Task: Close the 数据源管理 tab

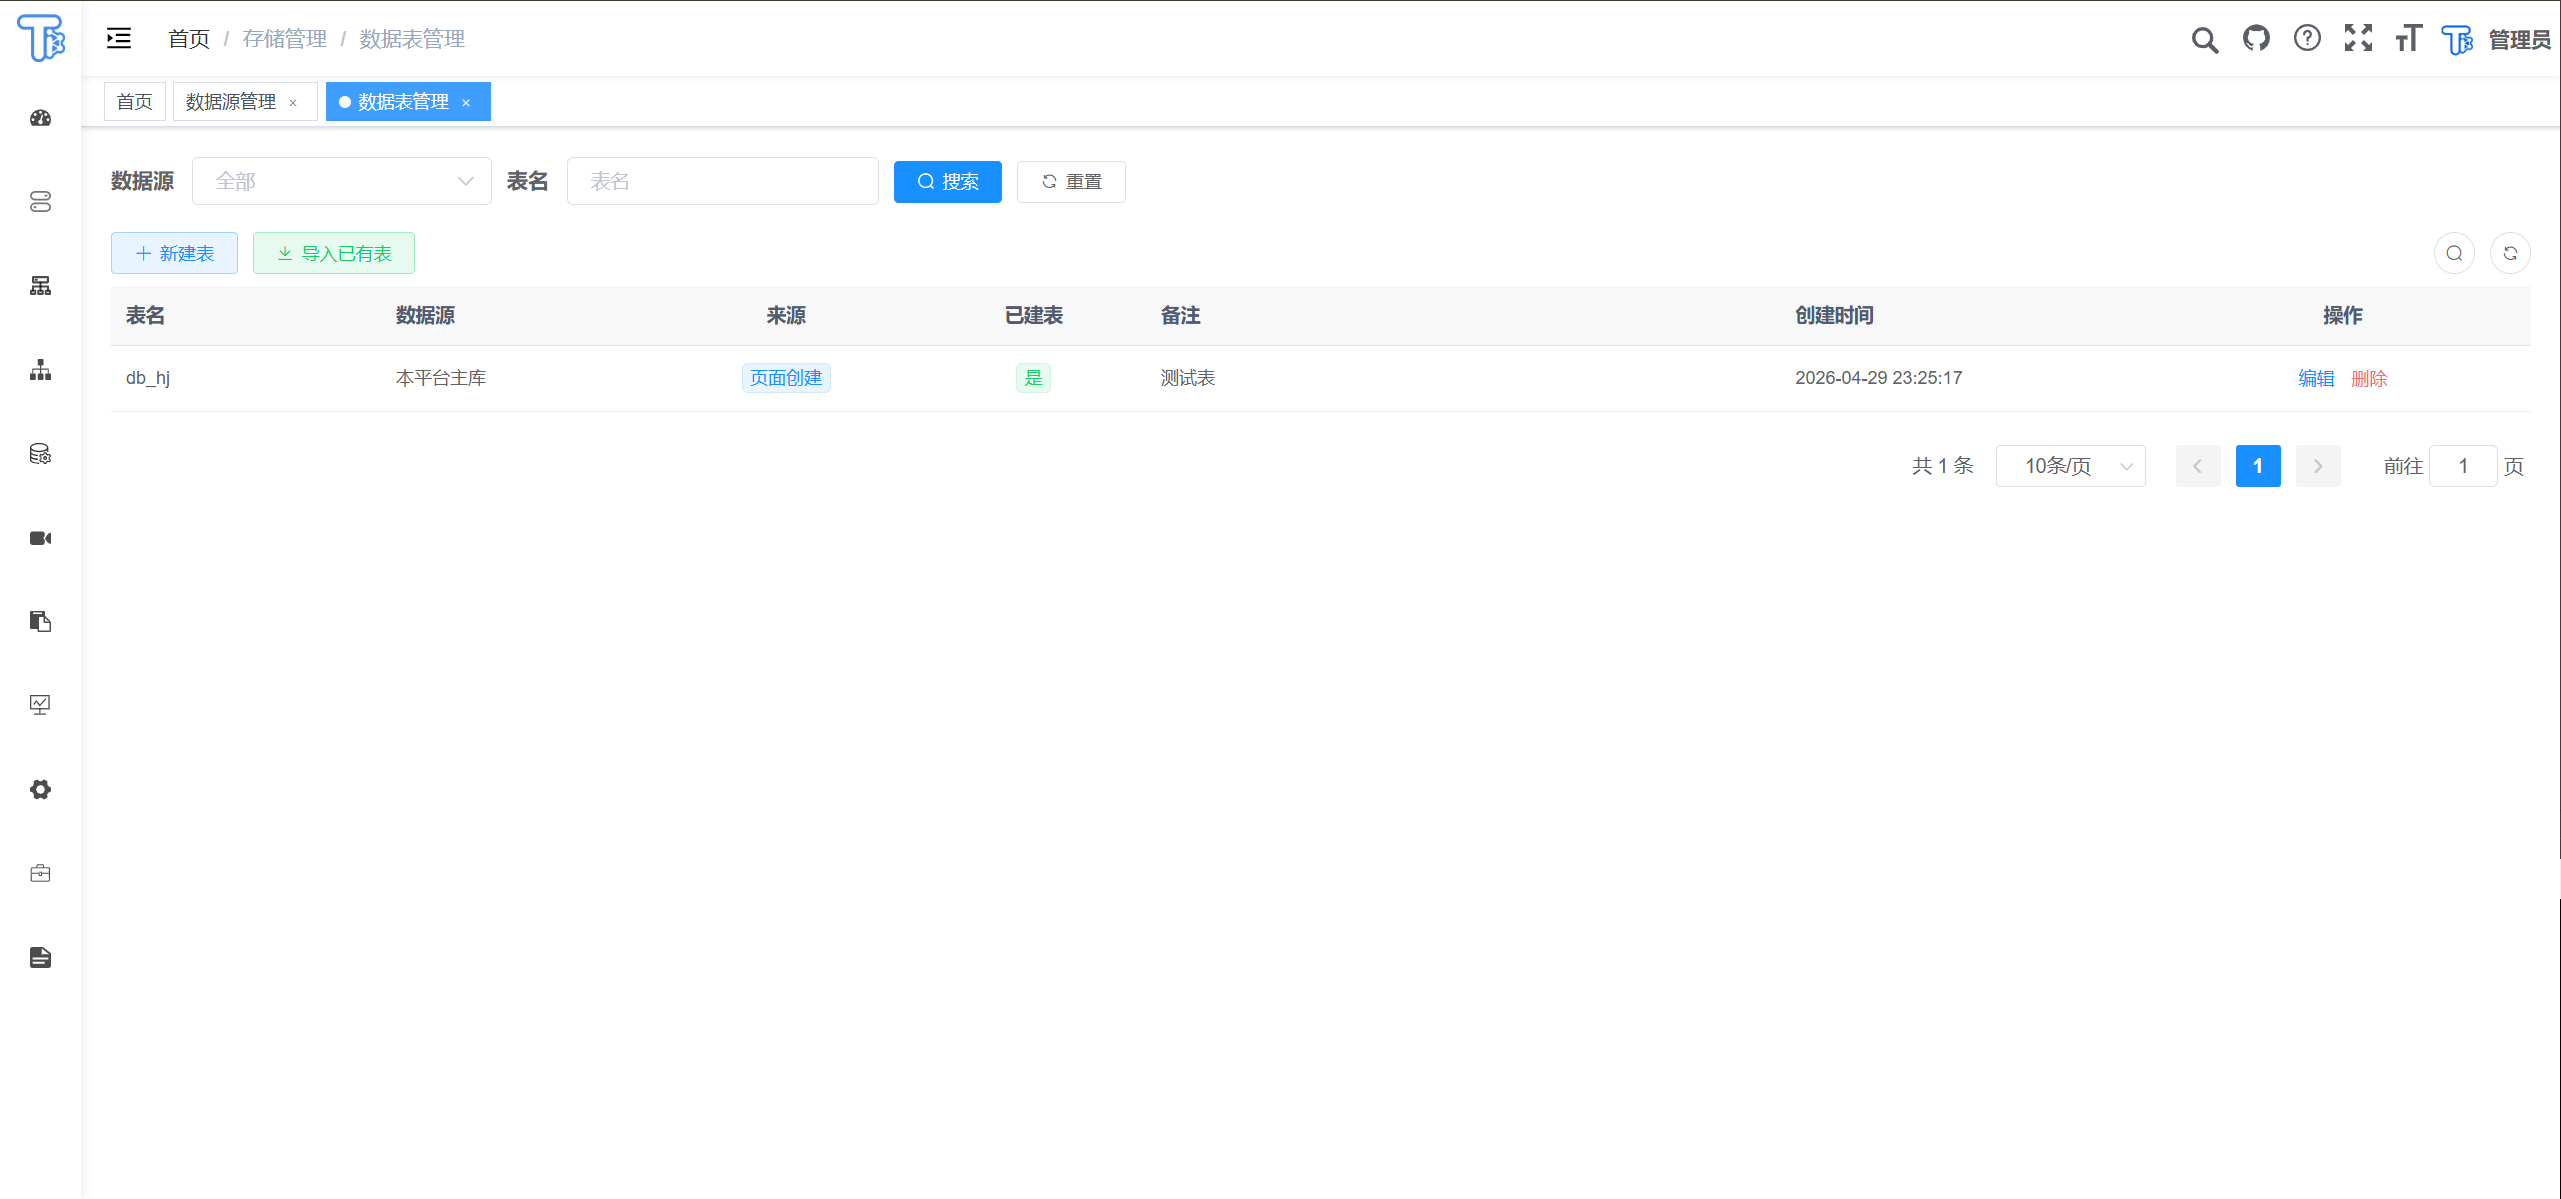Action: click(293, 103)
